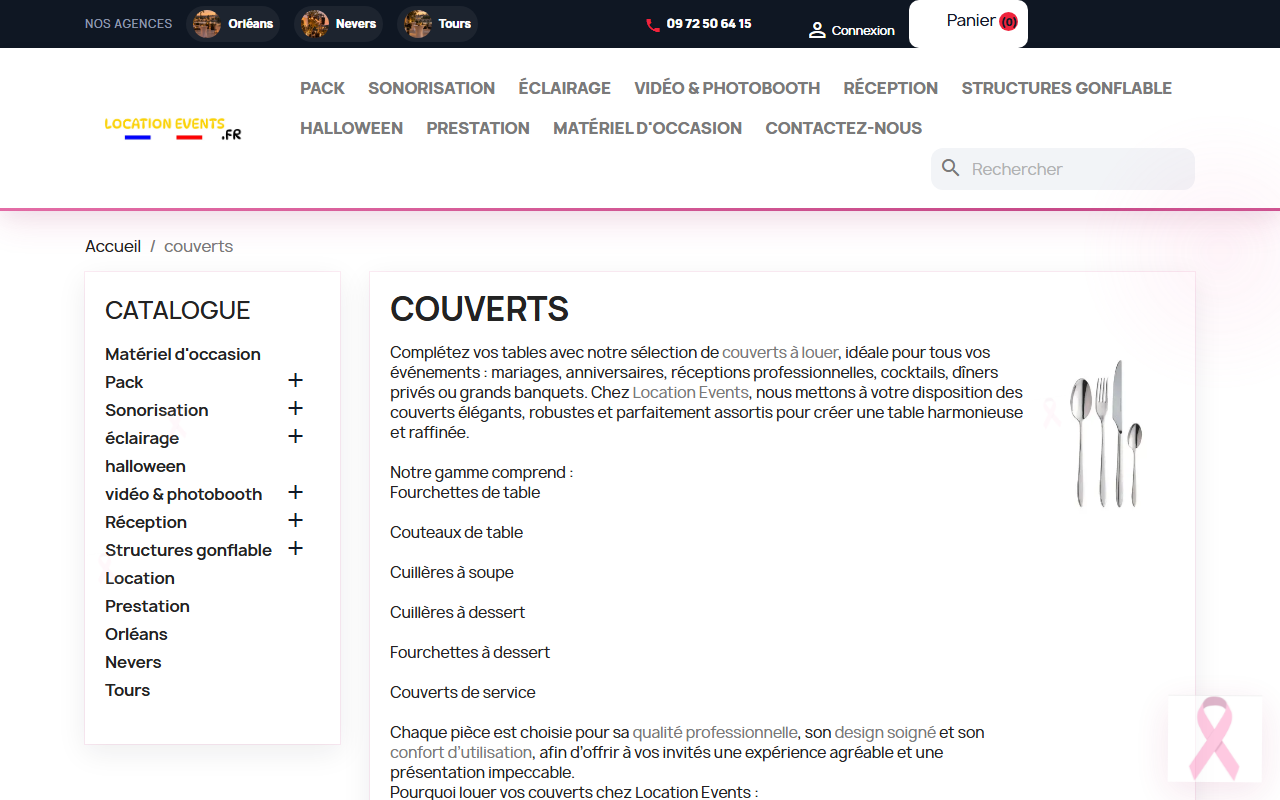Click the red phone icon
The height and width of the screenshot is (800, 1280).
click(653, 24)
